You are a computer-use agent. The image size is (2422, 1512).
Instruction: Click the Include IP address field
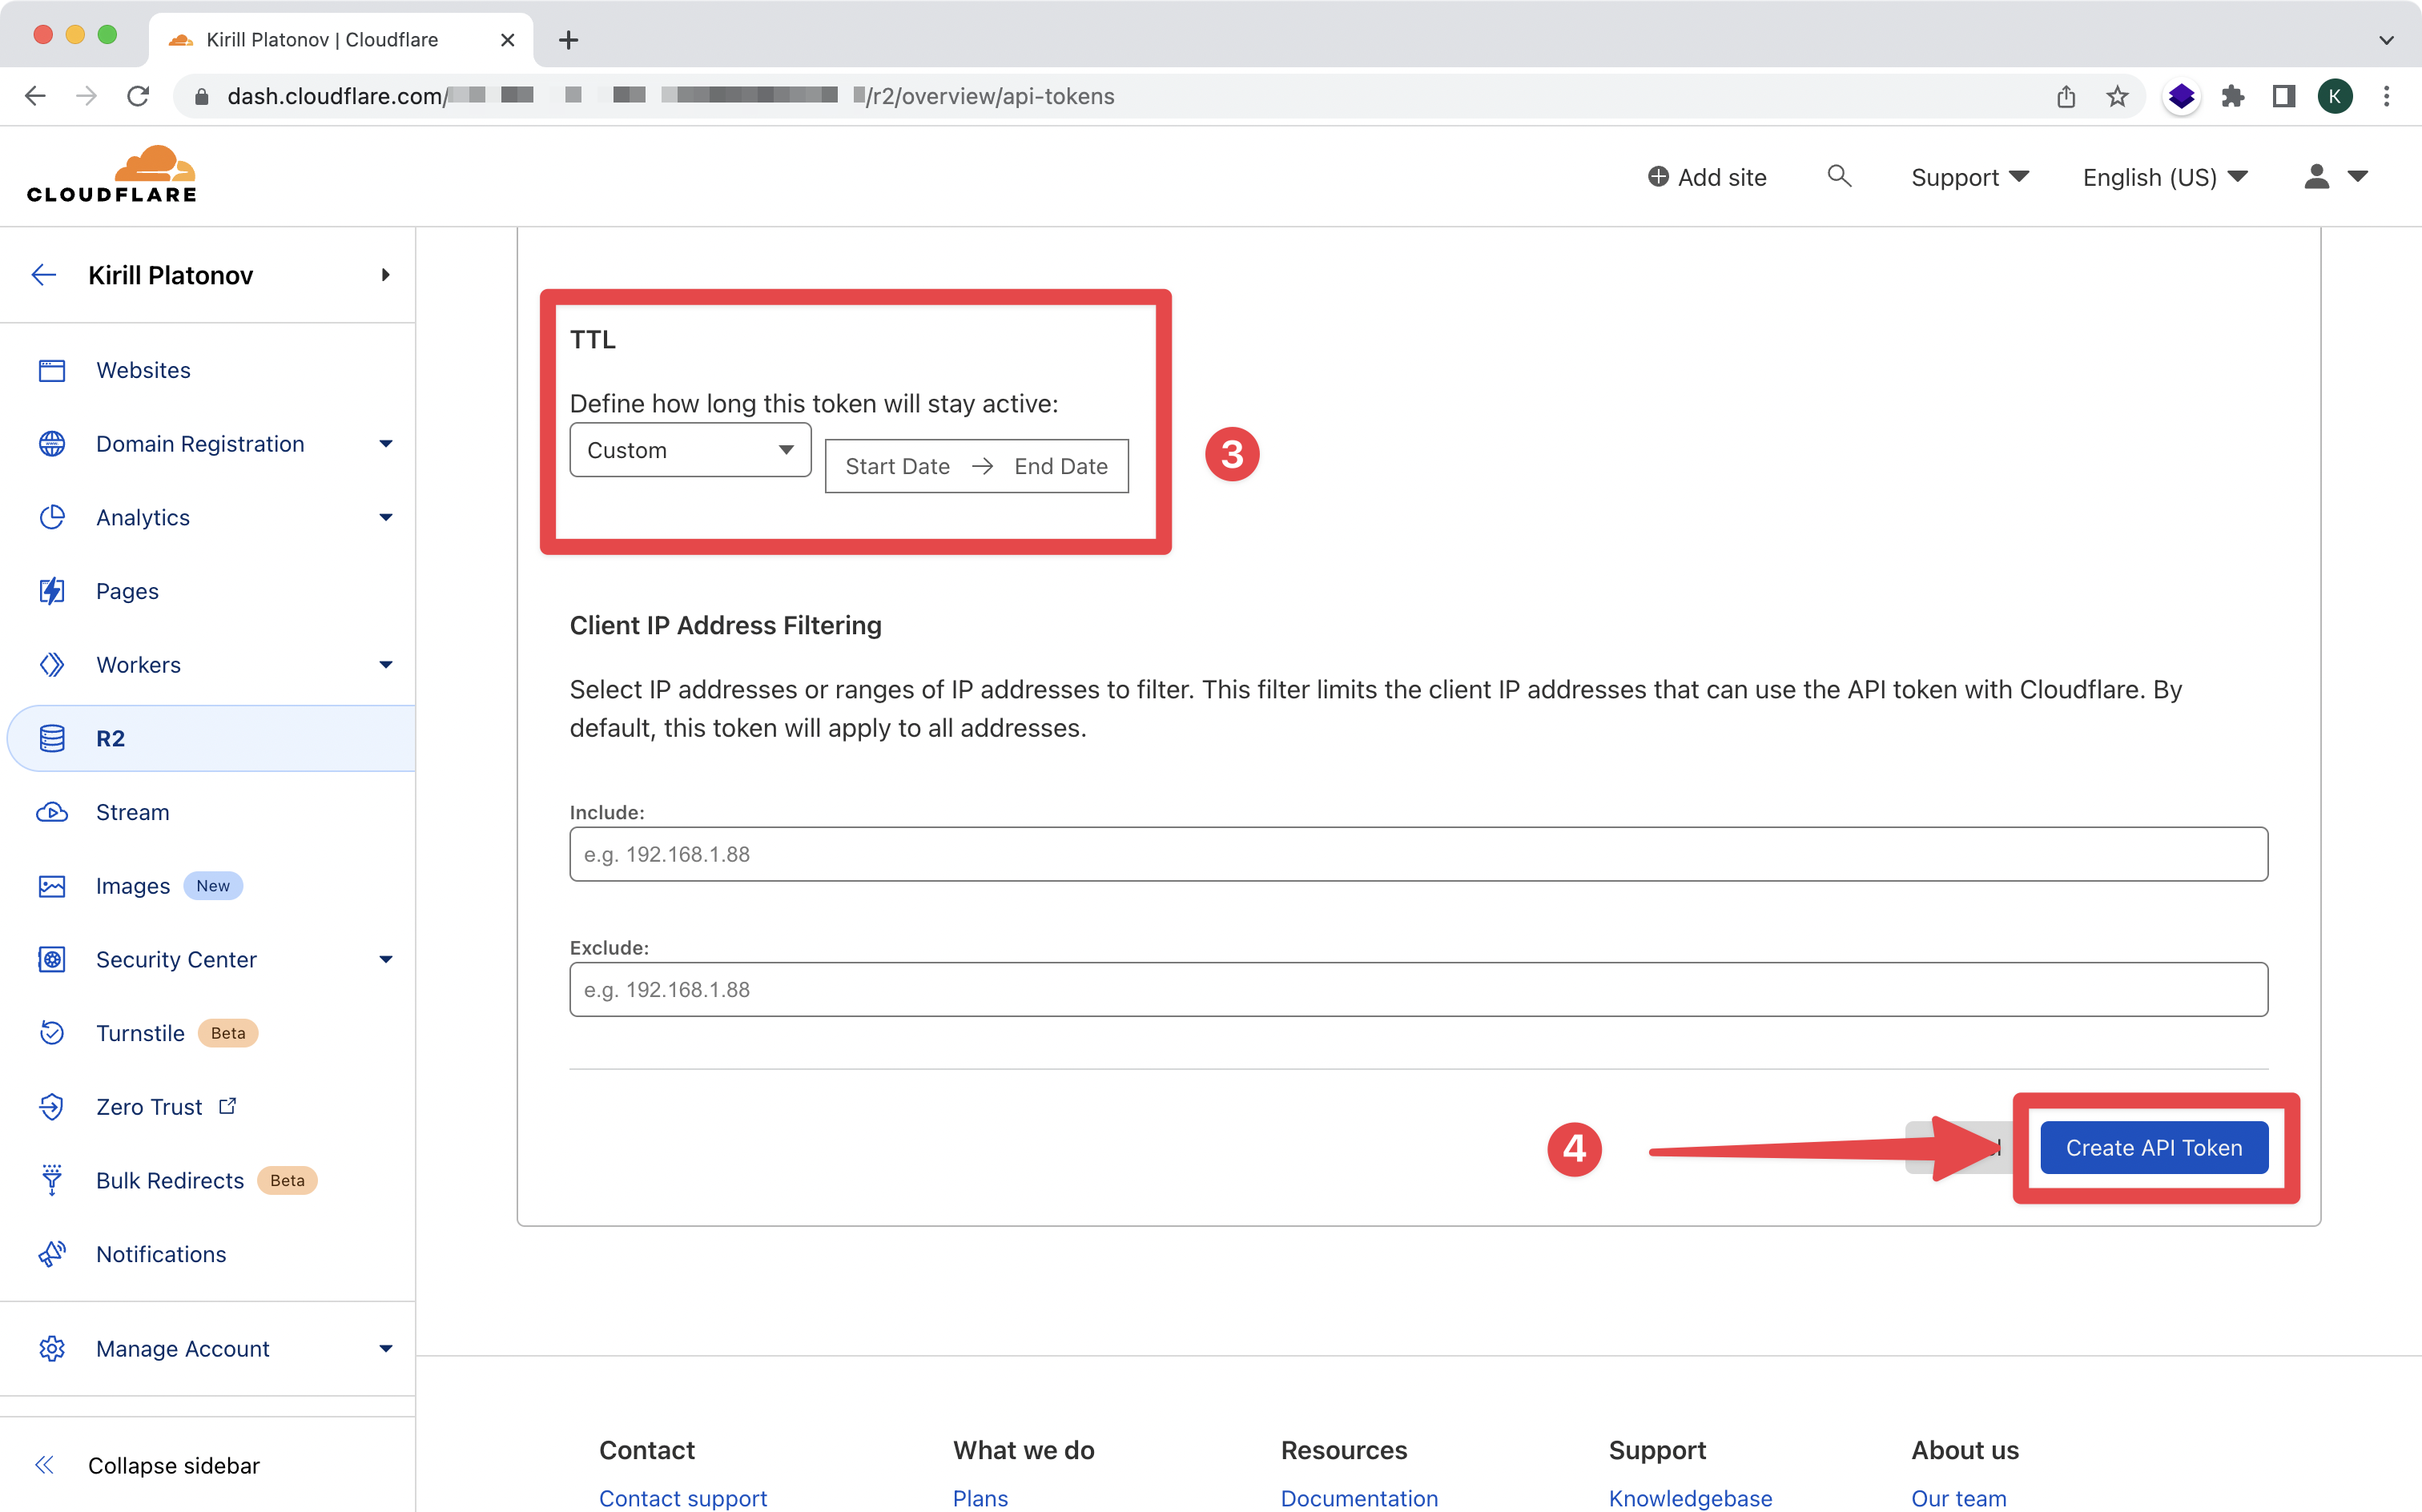click(1418, 854)
